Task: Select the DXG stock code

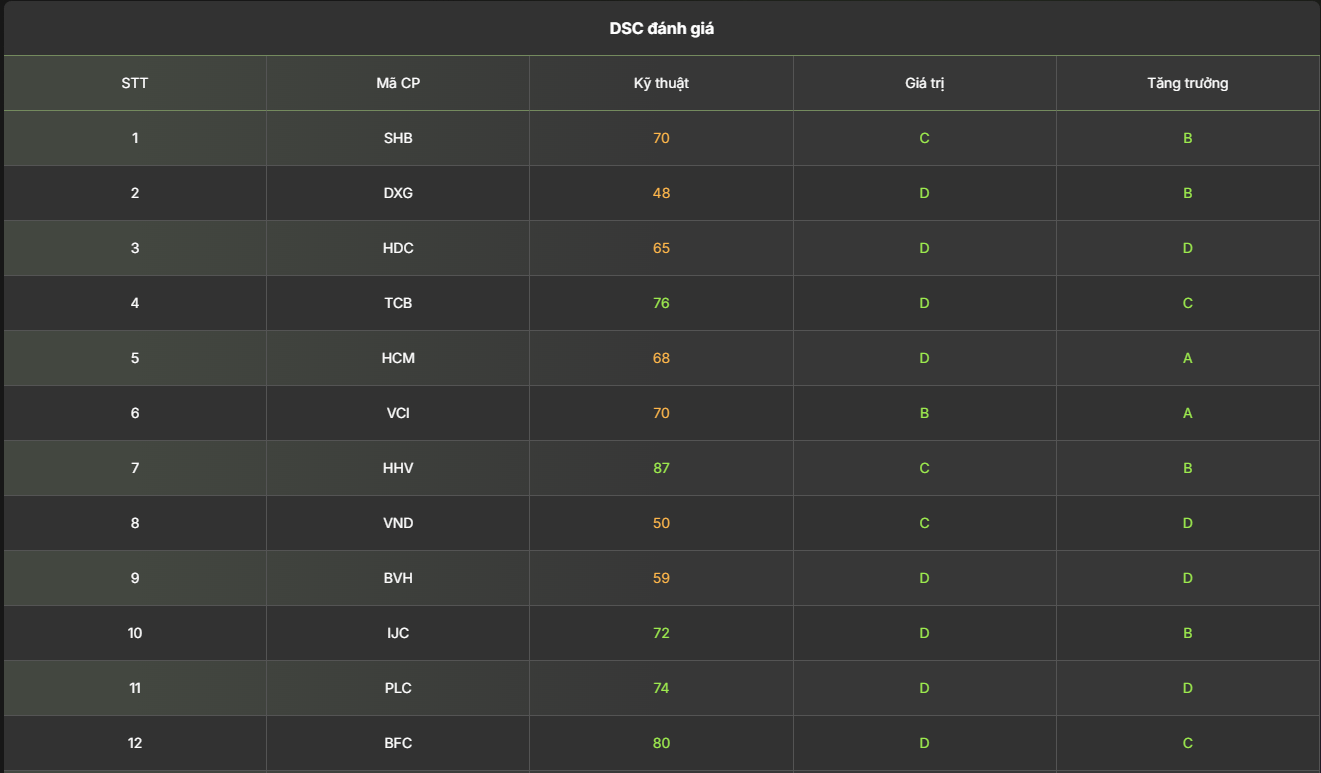Action: pos(398,193)
